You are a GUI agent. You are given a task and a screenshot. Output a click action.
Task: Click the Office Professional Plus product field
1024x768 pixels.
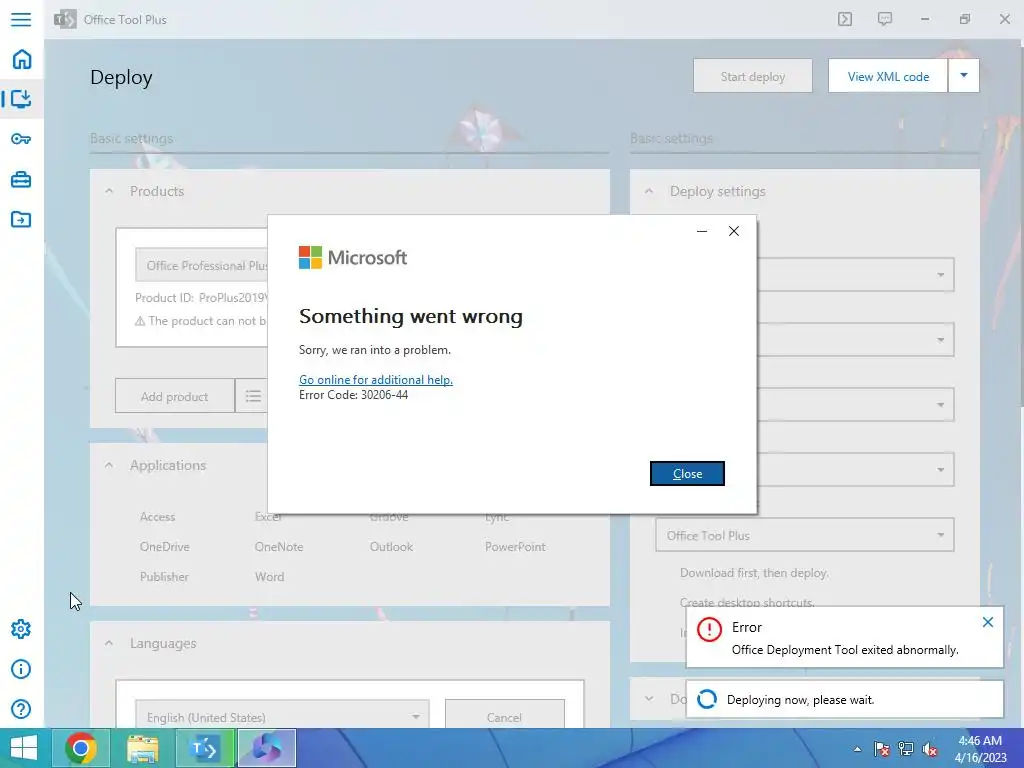(x=201, y=265)
